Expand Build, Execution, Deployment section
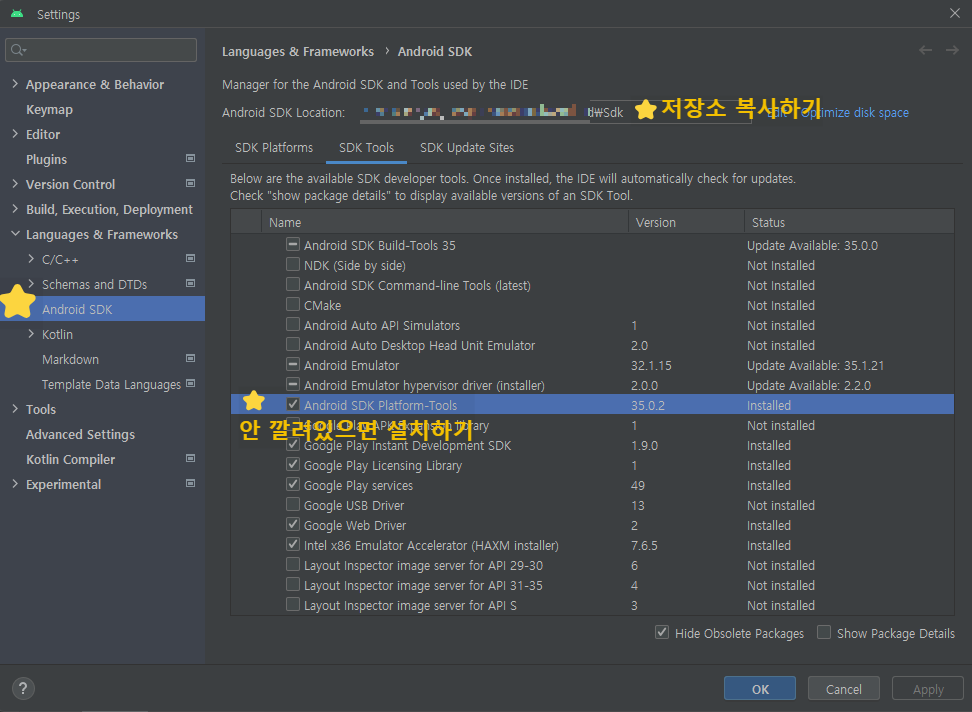The width and height of the screenshot is (972, 712). (x=15, y=209)
